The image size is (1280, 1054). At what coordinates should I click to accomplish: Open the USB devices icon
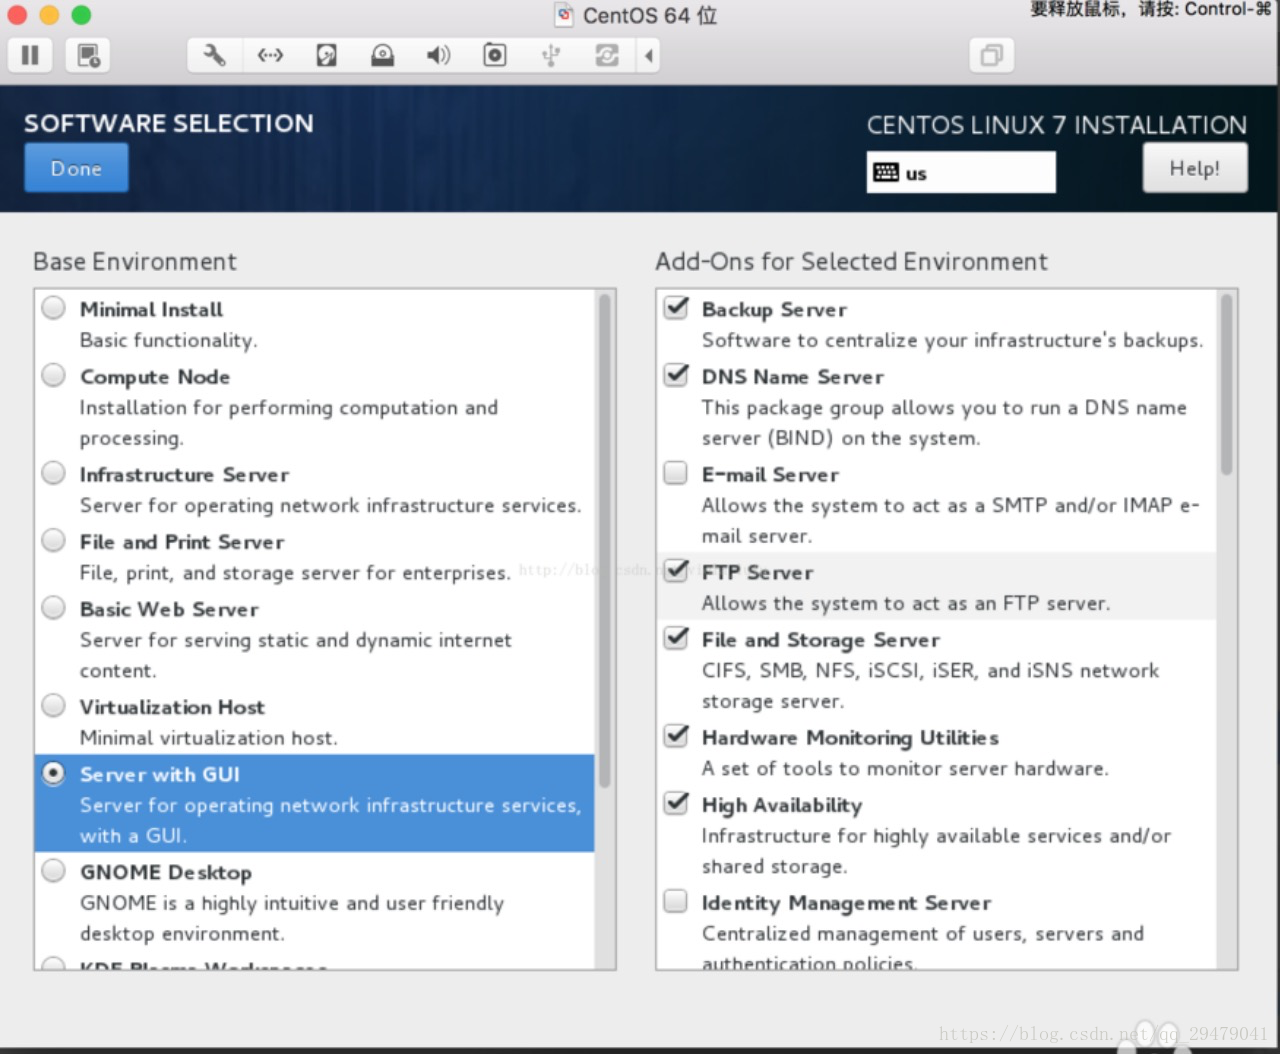(550, 55)
